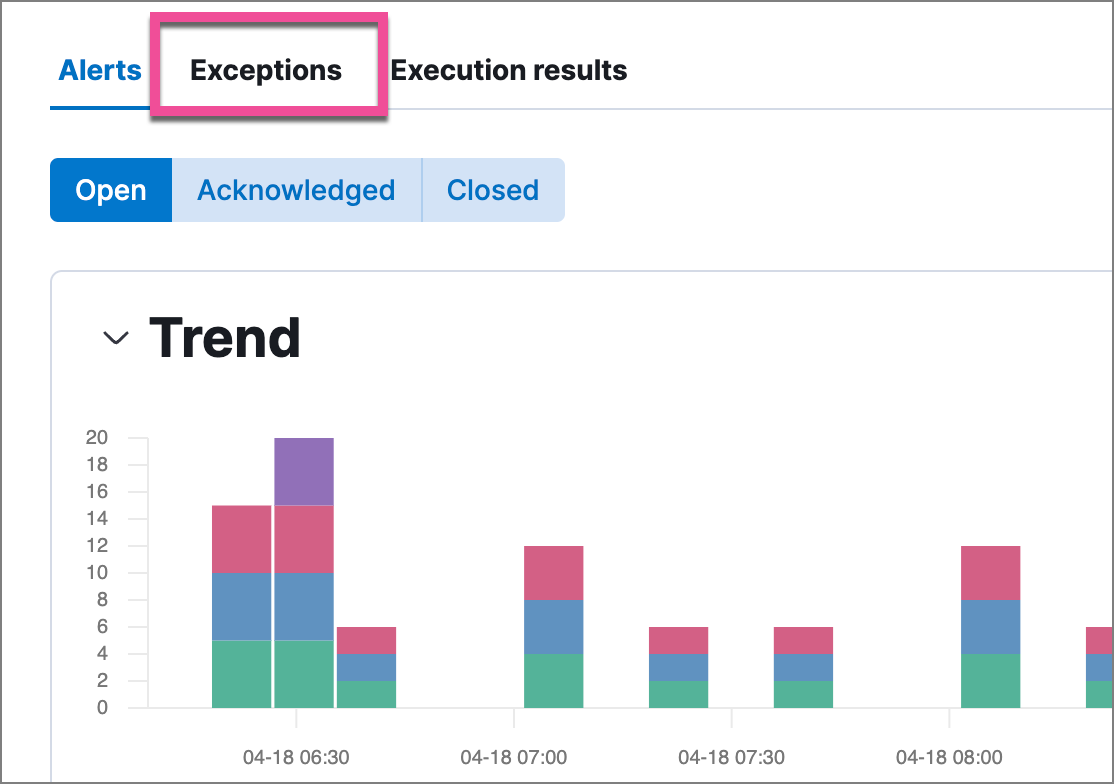
Task: Collapse the Trend section chevron
Action: 113,337
